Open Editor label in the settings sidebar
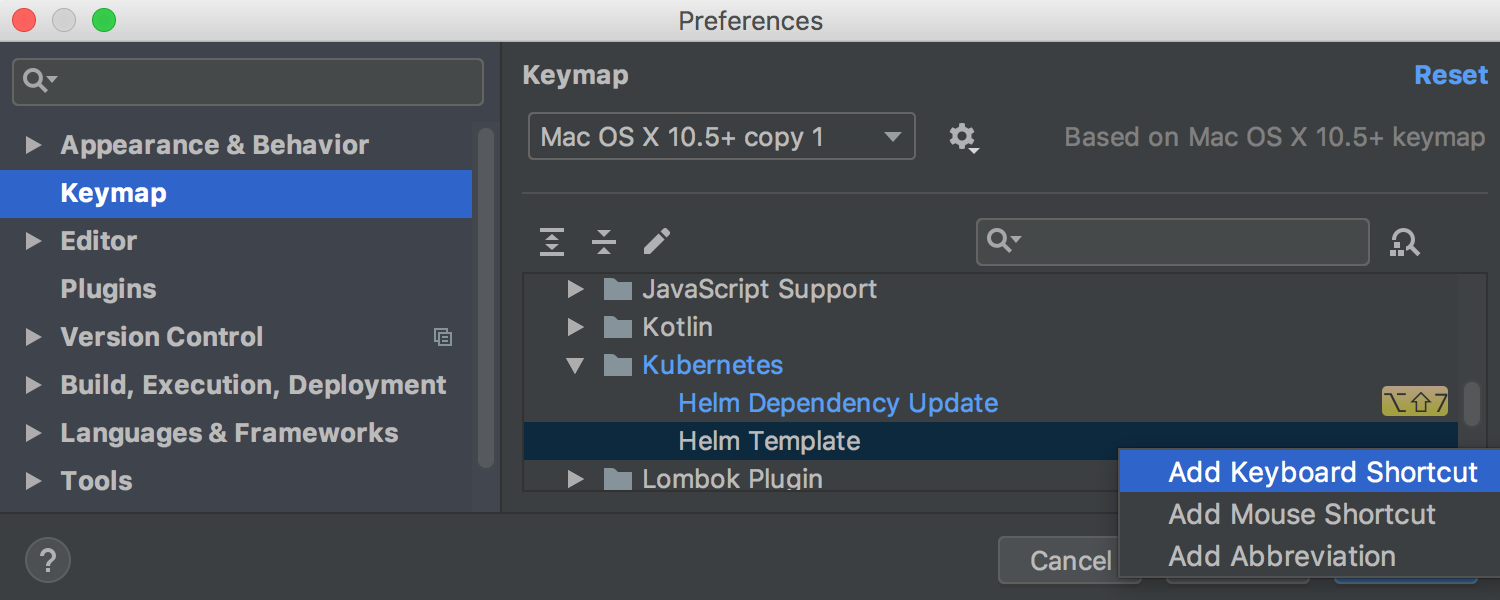 pyautogui.click(x=98, y=241)
